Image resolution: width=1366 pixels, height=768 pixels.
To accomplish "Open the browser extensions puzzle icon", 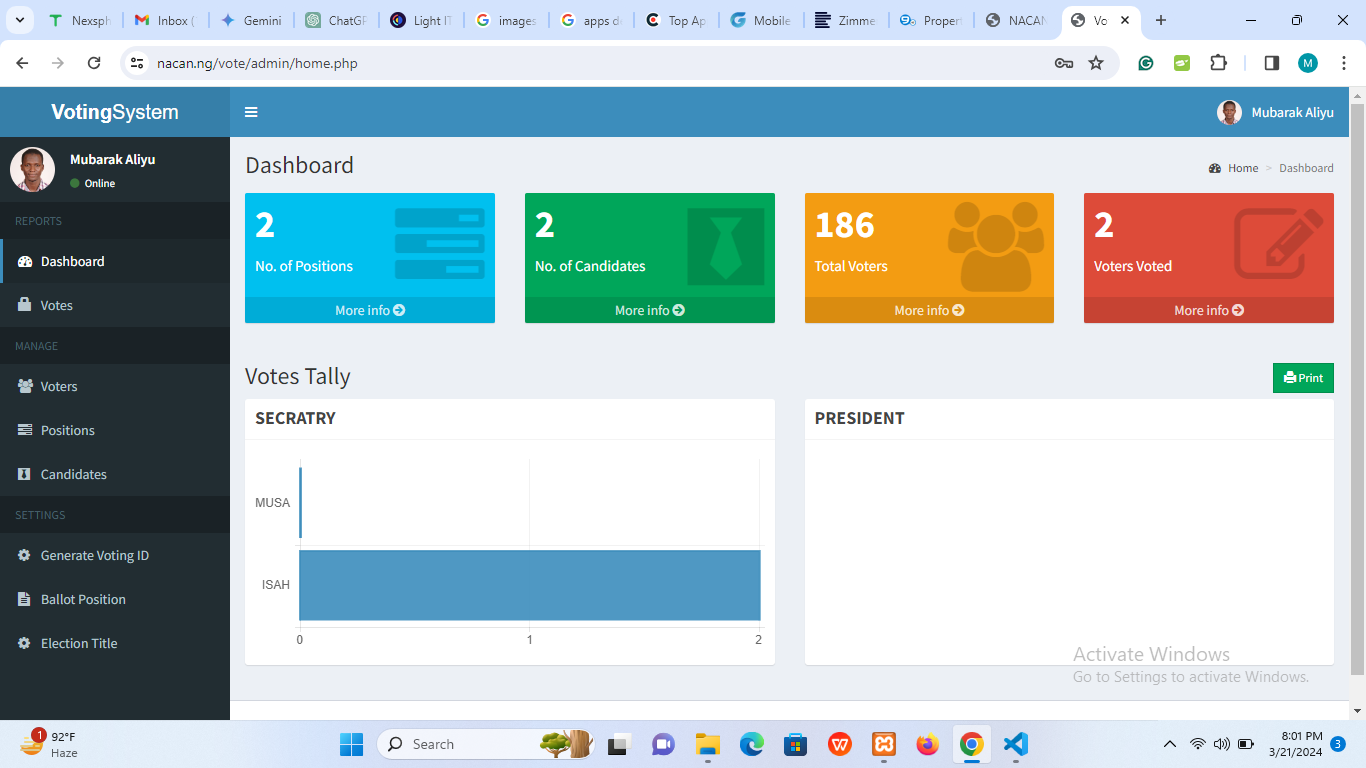I will click(1218, 63).
